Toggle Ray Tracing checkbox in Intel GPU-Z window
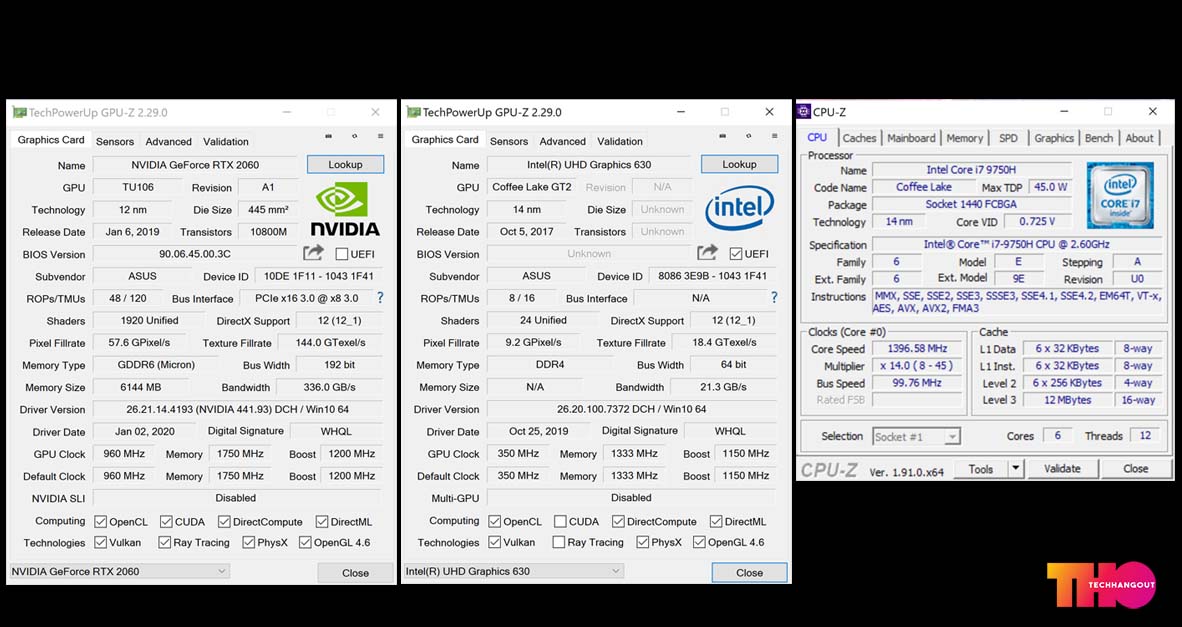Viewport: 1182px width, 627px height. pyautogui.click(x=559, y=542)
